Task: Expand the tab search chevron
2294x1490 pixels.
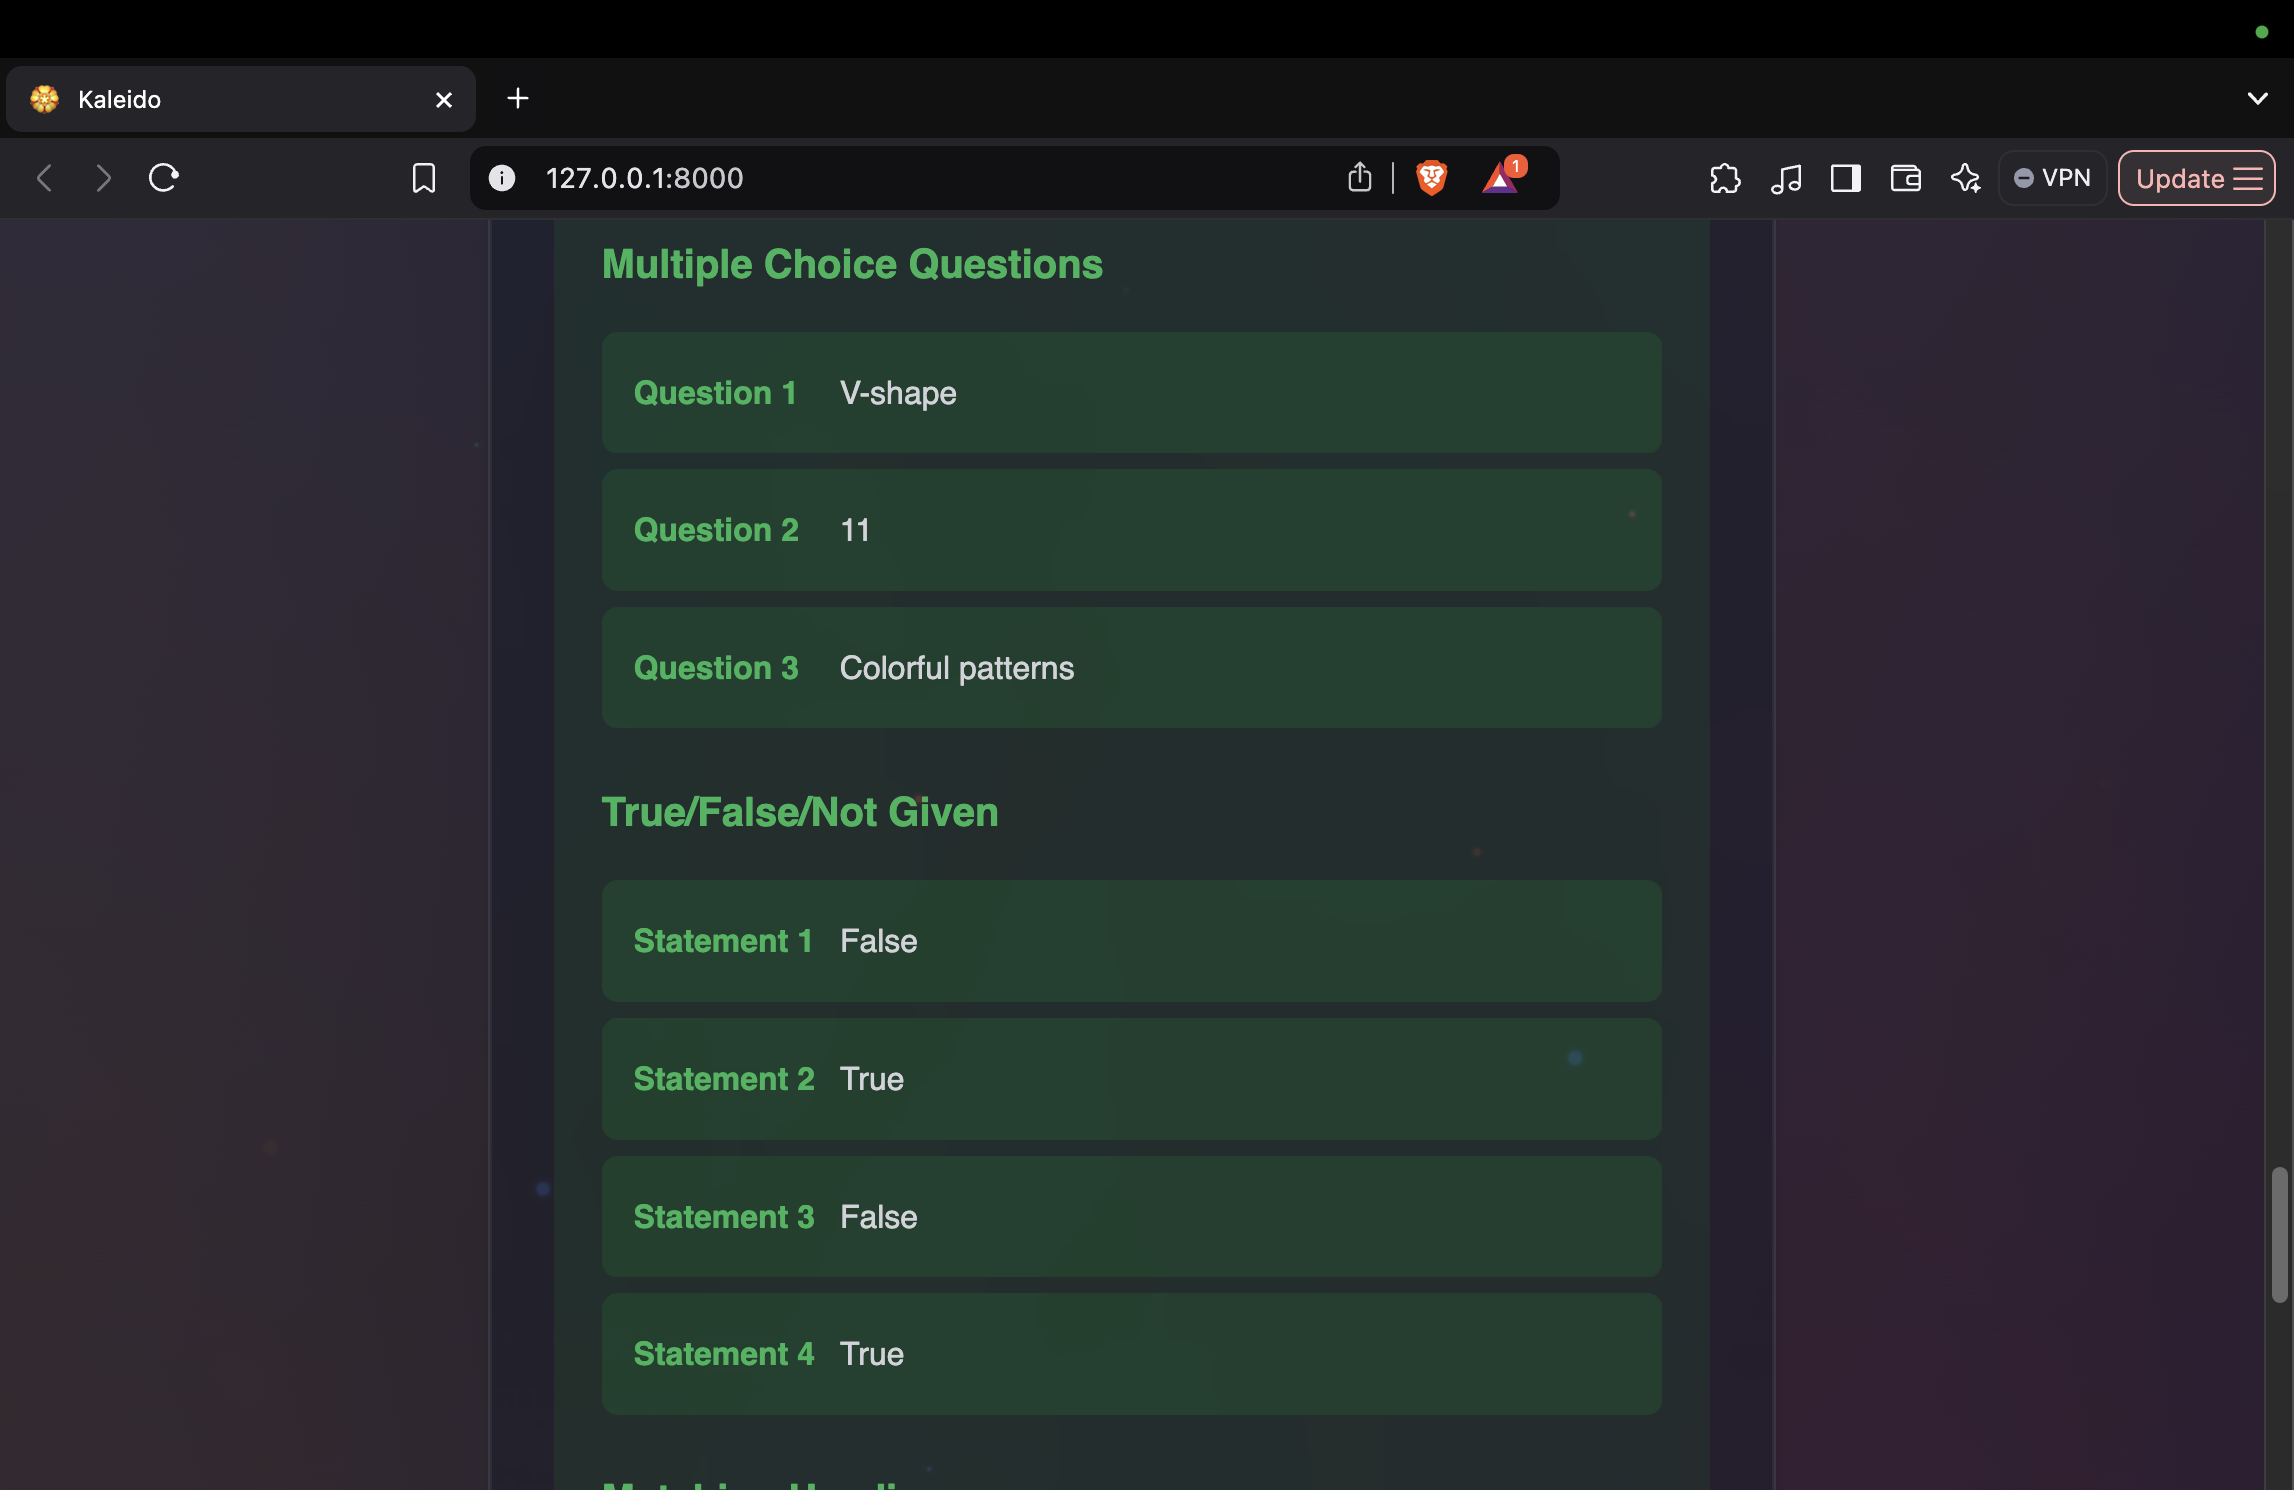Action: 2257,98
